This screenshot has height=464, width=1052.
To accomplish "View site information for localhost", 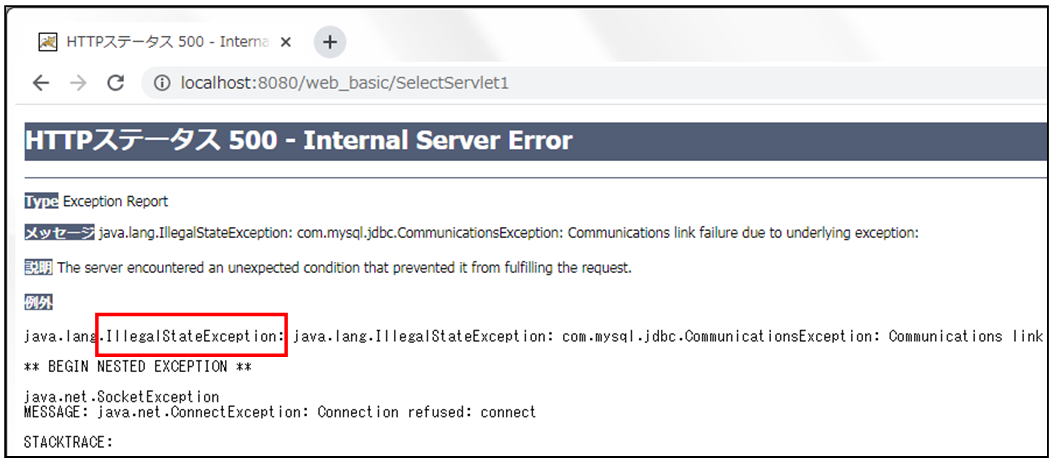I will (162, 83).
